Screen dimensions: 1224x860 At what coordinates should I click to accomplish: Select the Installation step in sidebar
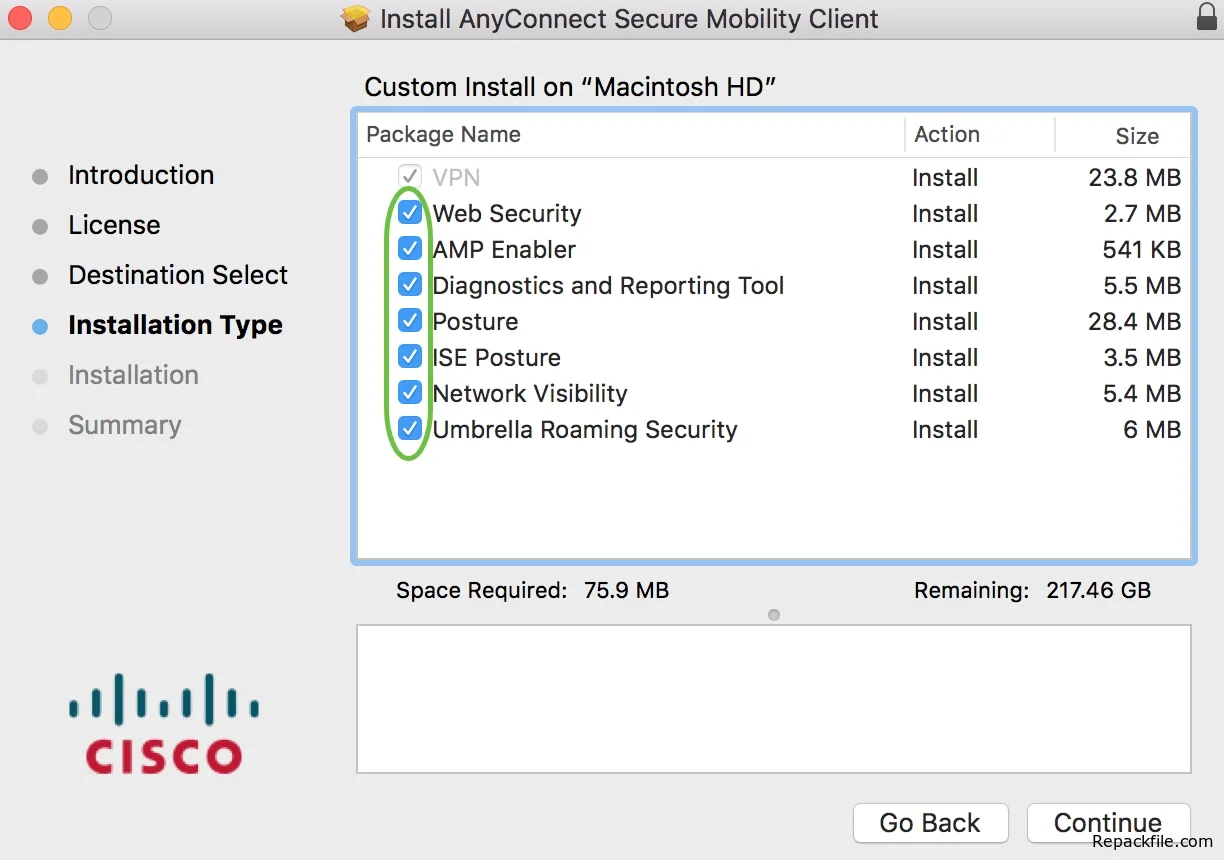pyautogui.click(x=133, y=375)
